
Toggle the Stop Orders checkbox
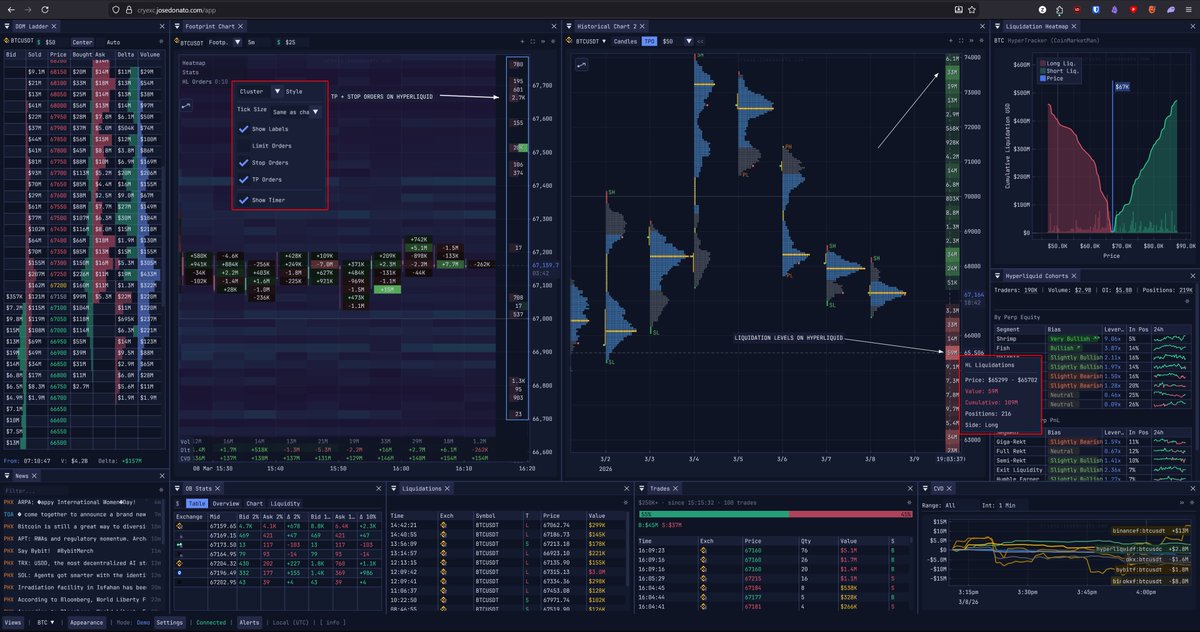pyautogui.click(x=244, y=162)
